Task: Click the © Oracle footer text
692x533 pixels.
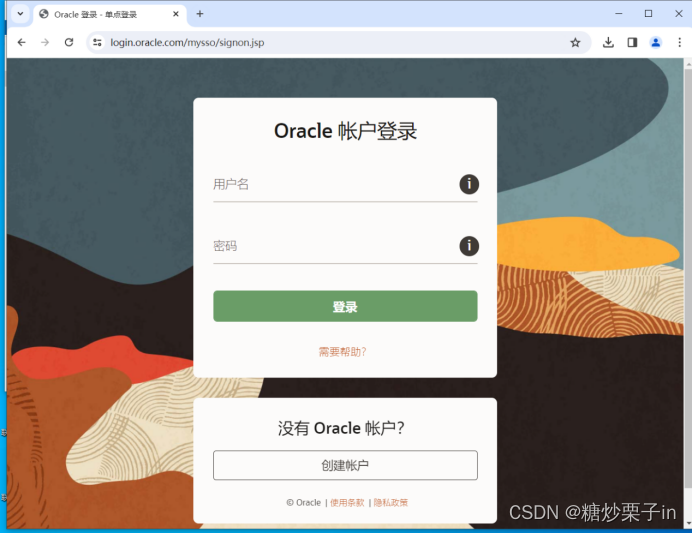Action: [x=304, y=503]
